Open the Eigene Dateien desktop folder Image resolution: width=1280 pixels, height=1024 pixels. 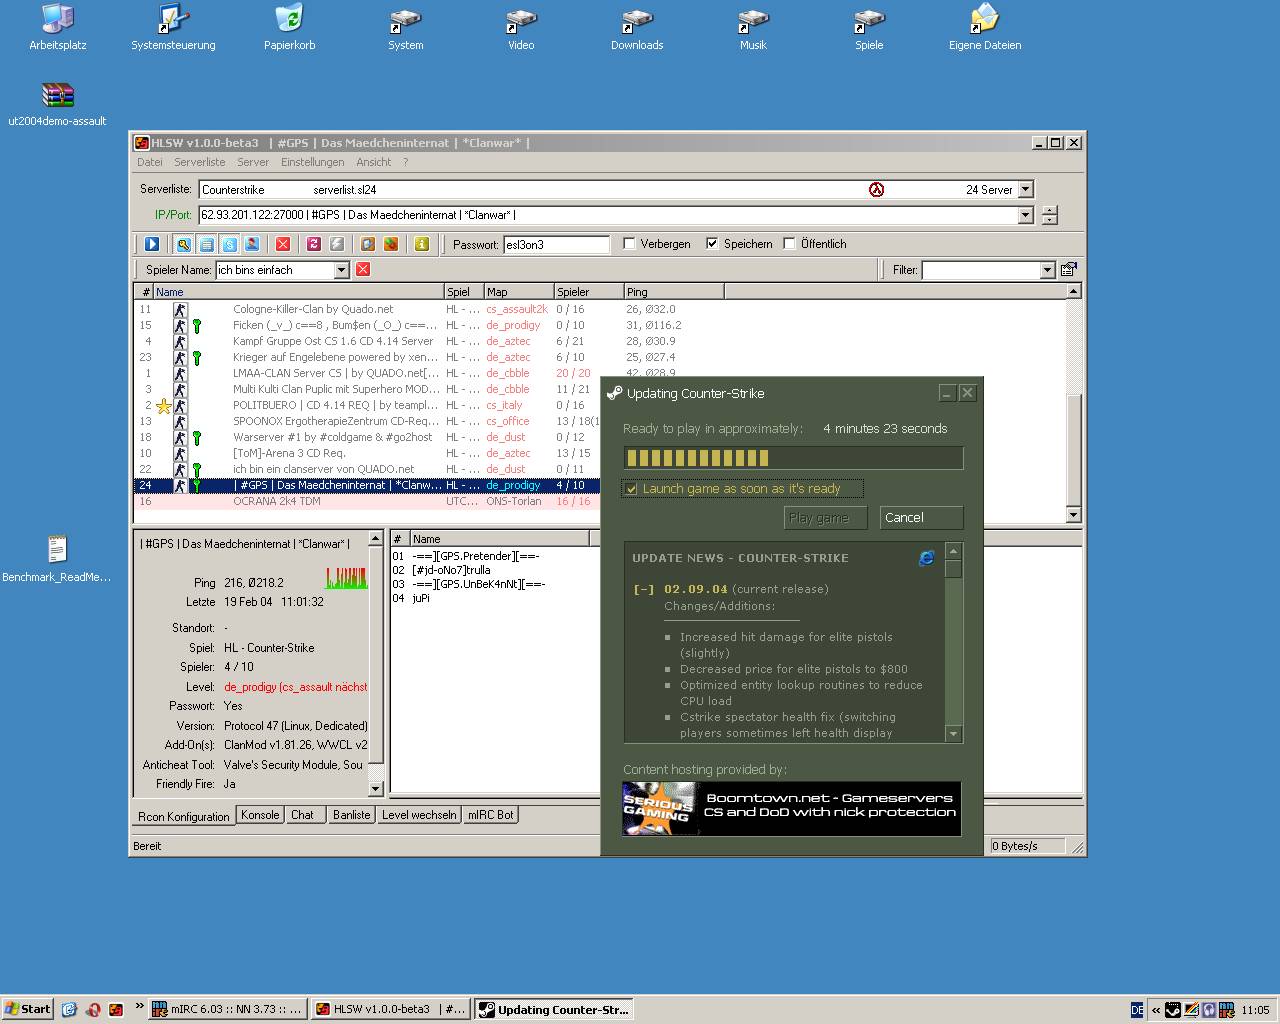985,27
